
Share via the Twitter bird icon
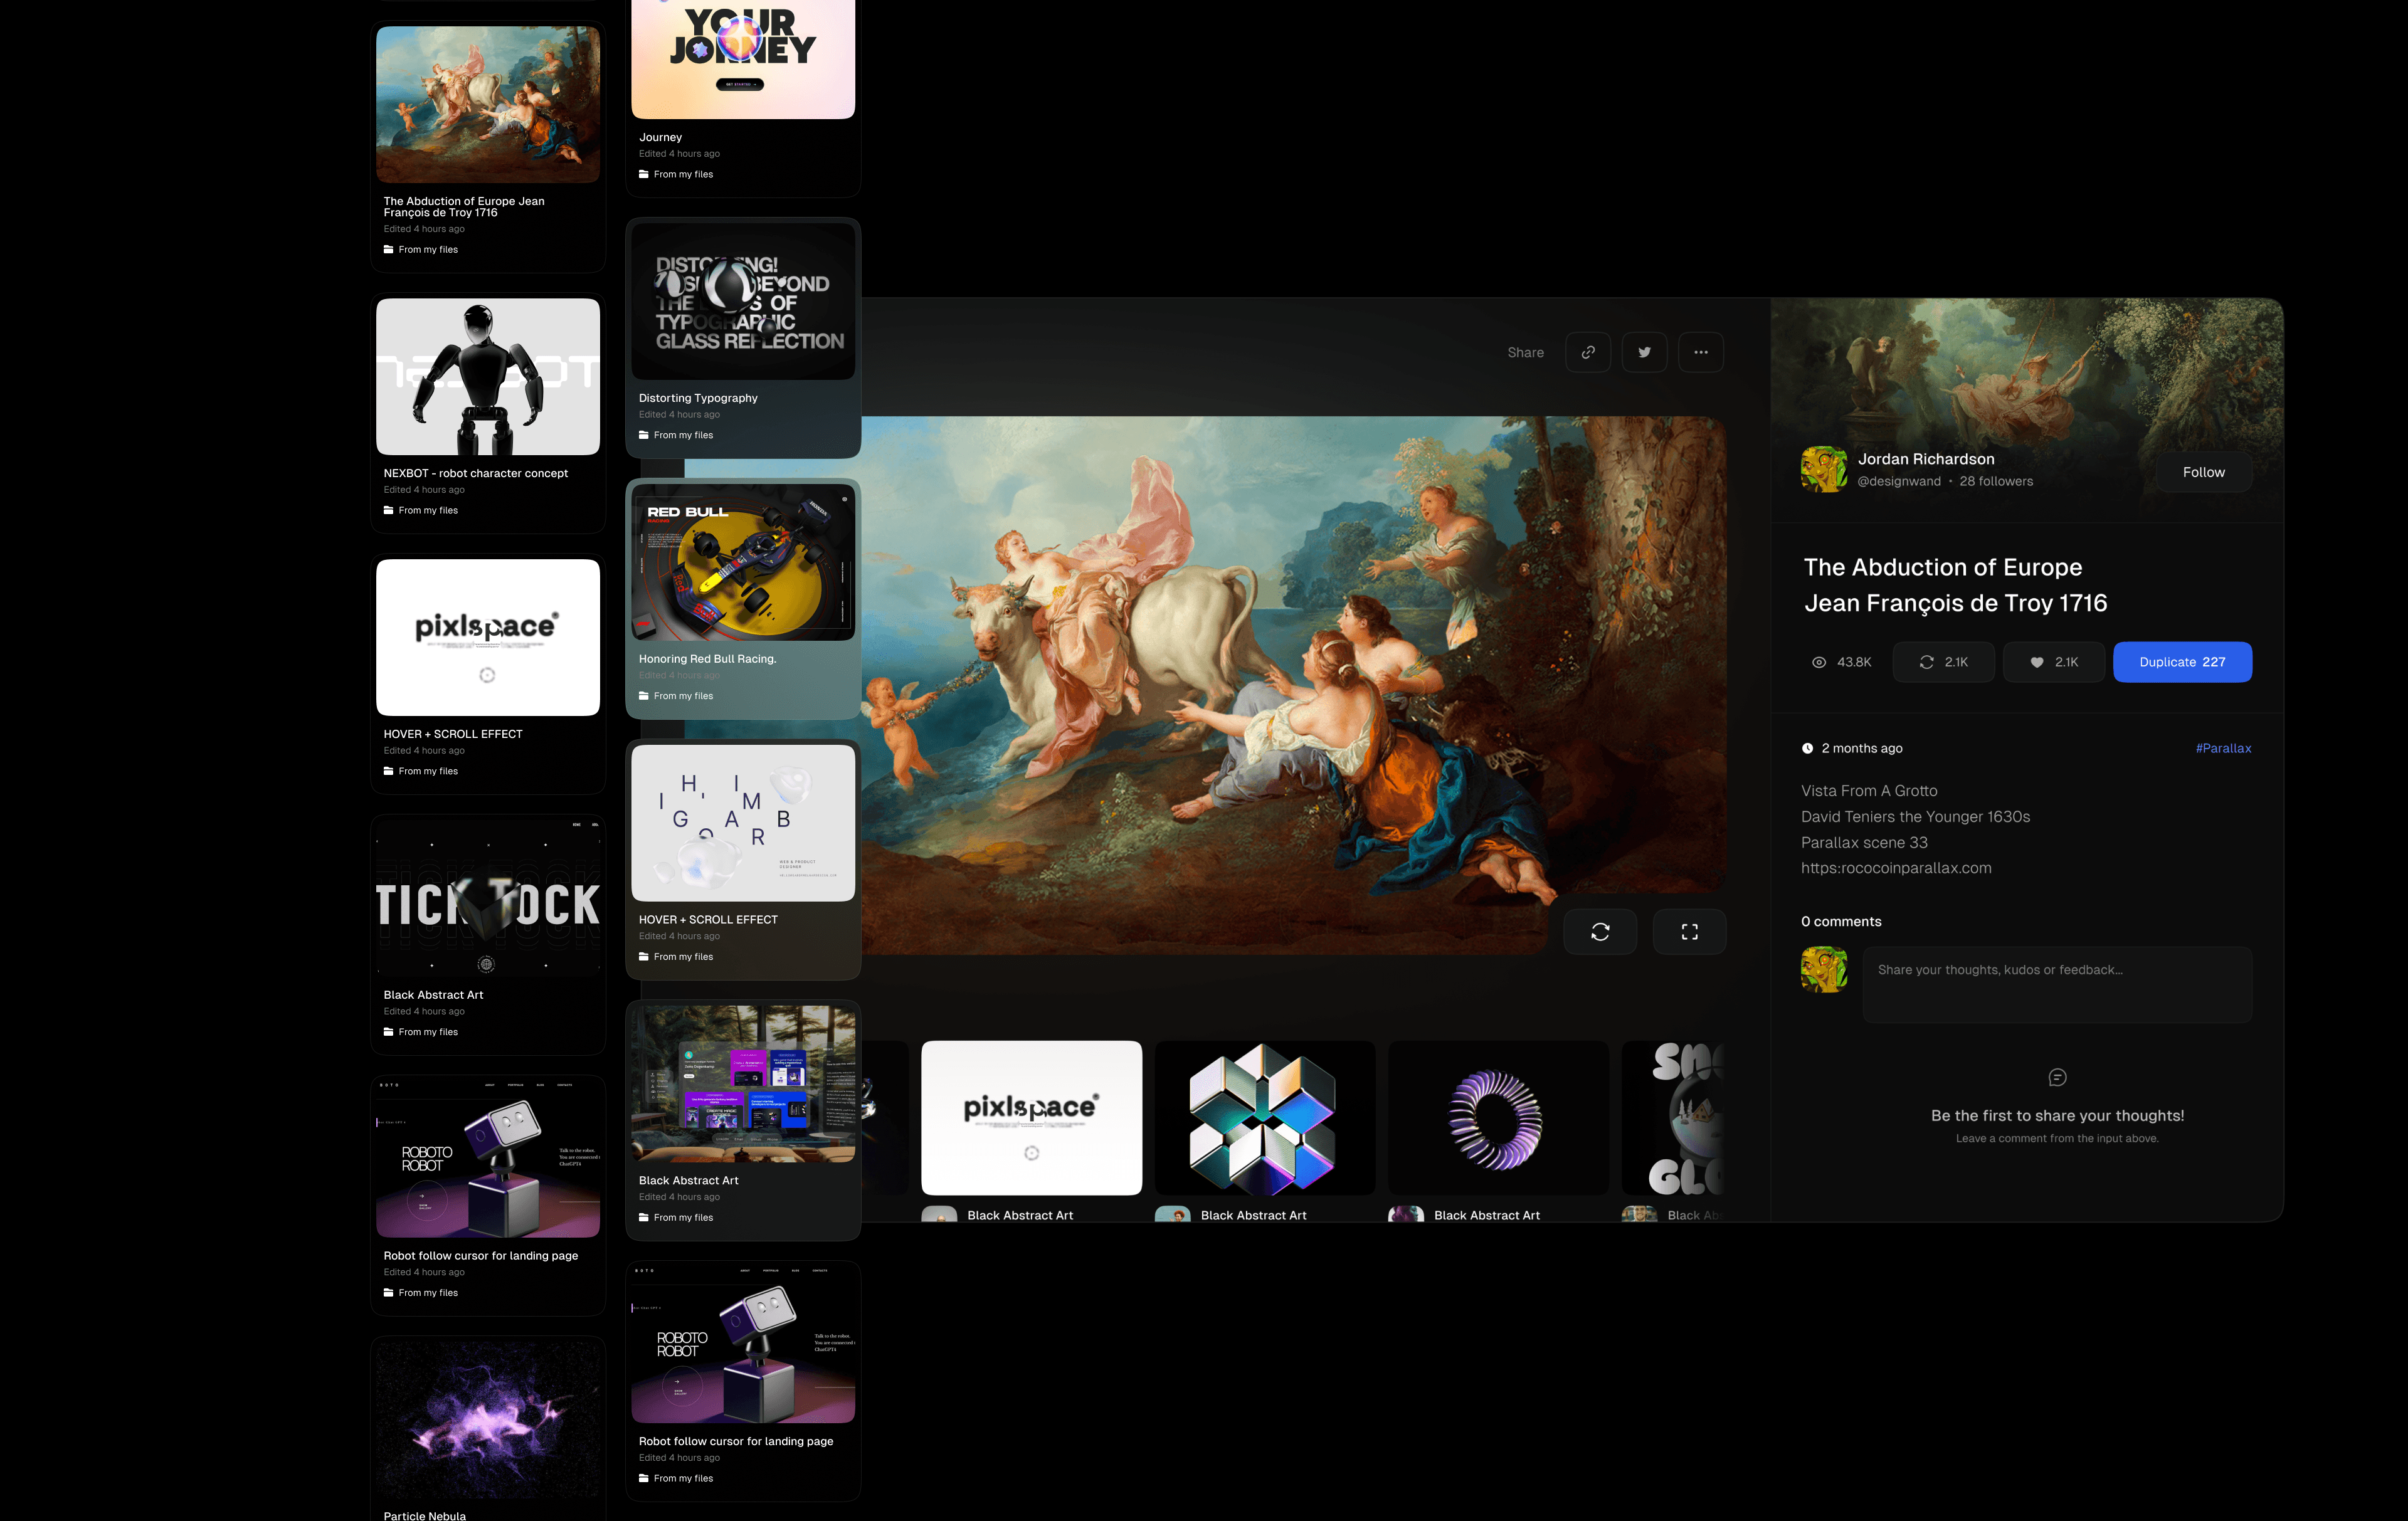click(x=1644, y=352)
